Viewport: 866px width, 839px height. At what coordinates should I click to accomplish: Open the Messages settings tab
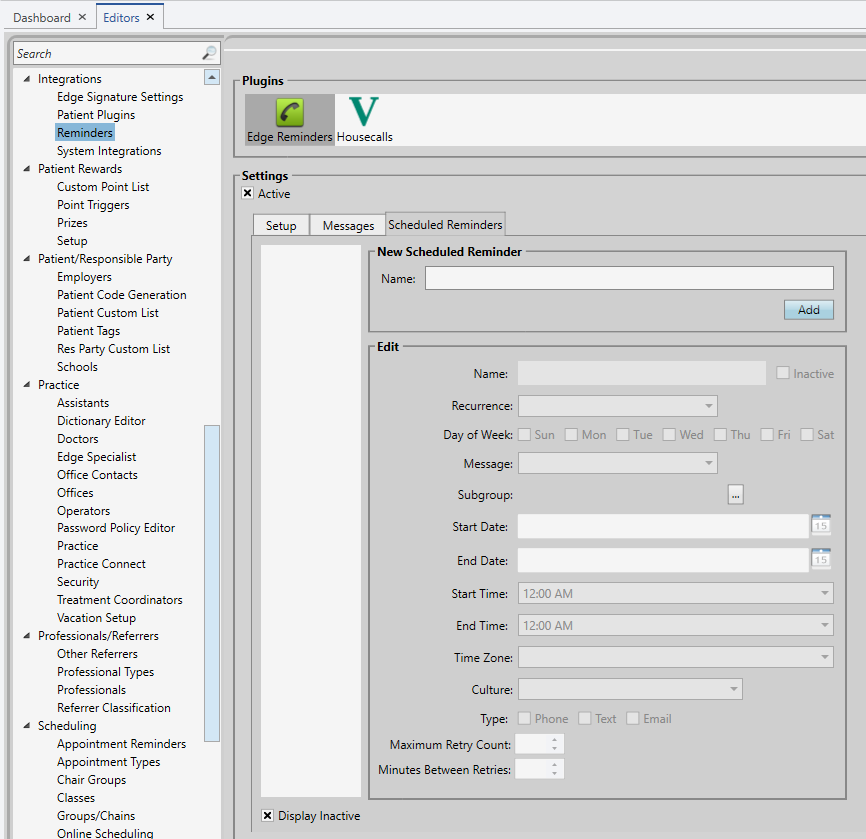(x=348, y=225)
